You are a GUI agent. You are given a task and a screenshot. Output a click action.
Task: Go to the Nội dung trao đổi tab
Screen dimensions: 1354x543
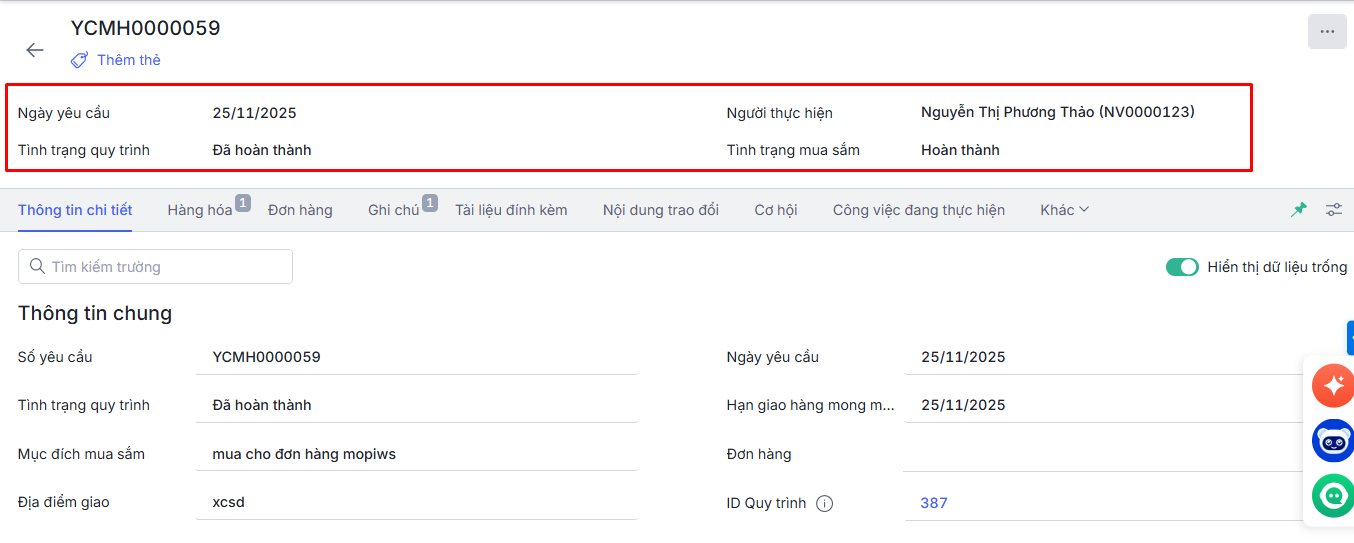pos(660,210)
